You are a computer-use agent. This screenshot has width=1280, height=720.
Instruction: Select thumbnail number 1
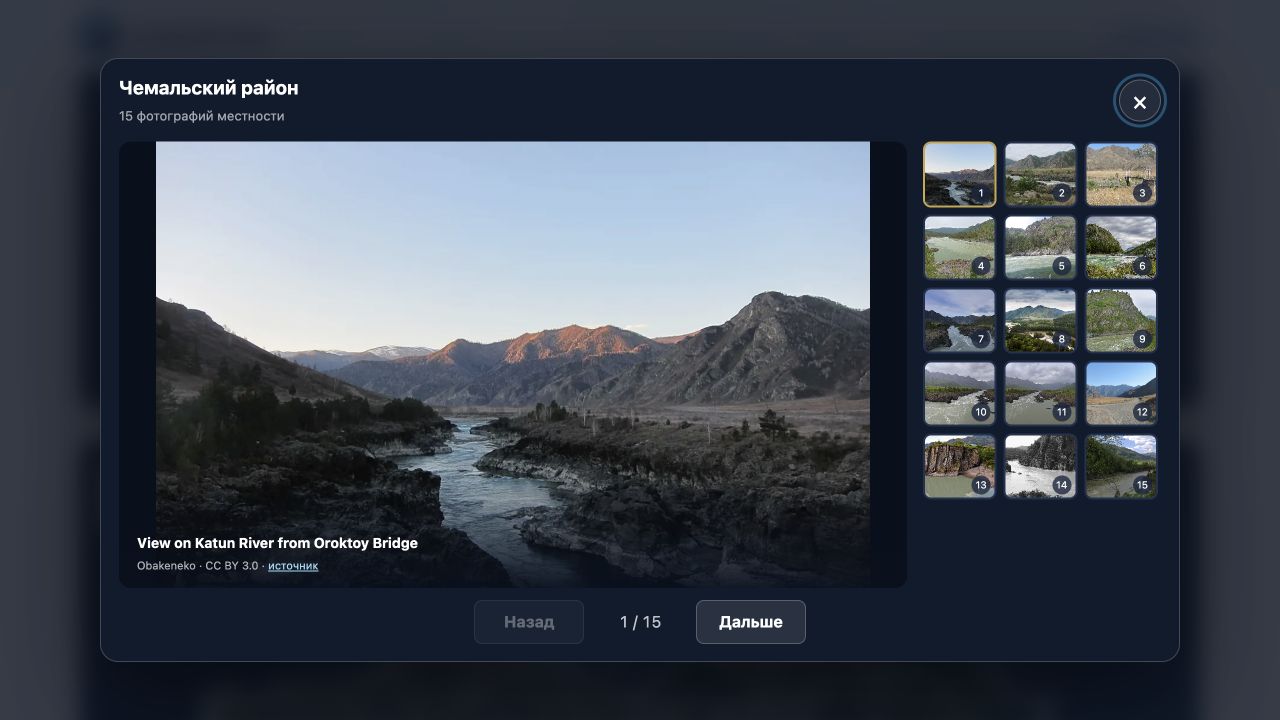click(960, 174)
